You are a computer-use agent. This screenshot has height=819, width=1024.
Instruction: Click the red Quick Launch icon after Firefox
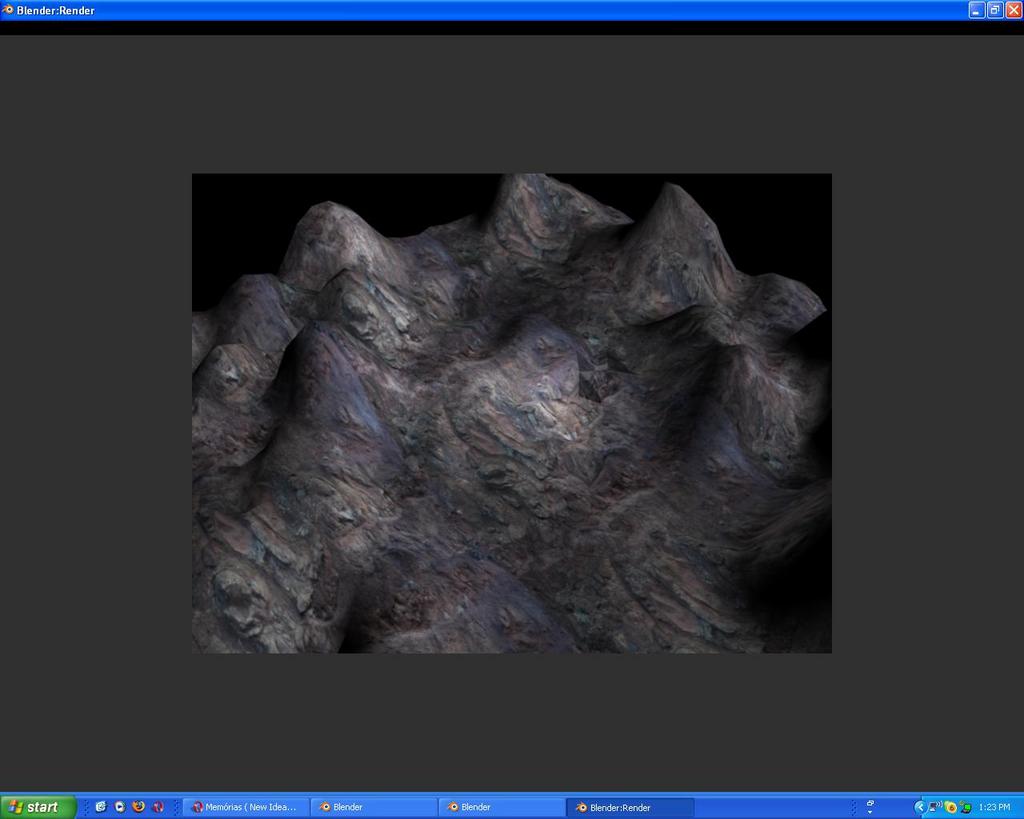(158, 807)
